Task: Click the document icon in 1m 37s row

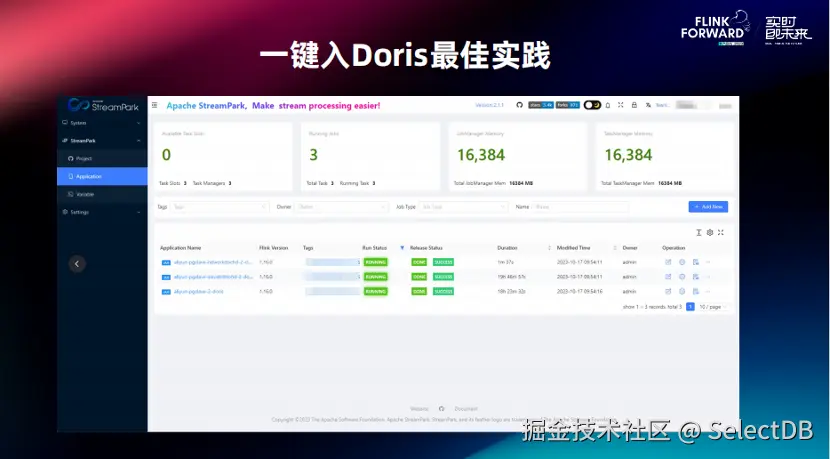Action: pyautogui.click(x=696, y=262)
